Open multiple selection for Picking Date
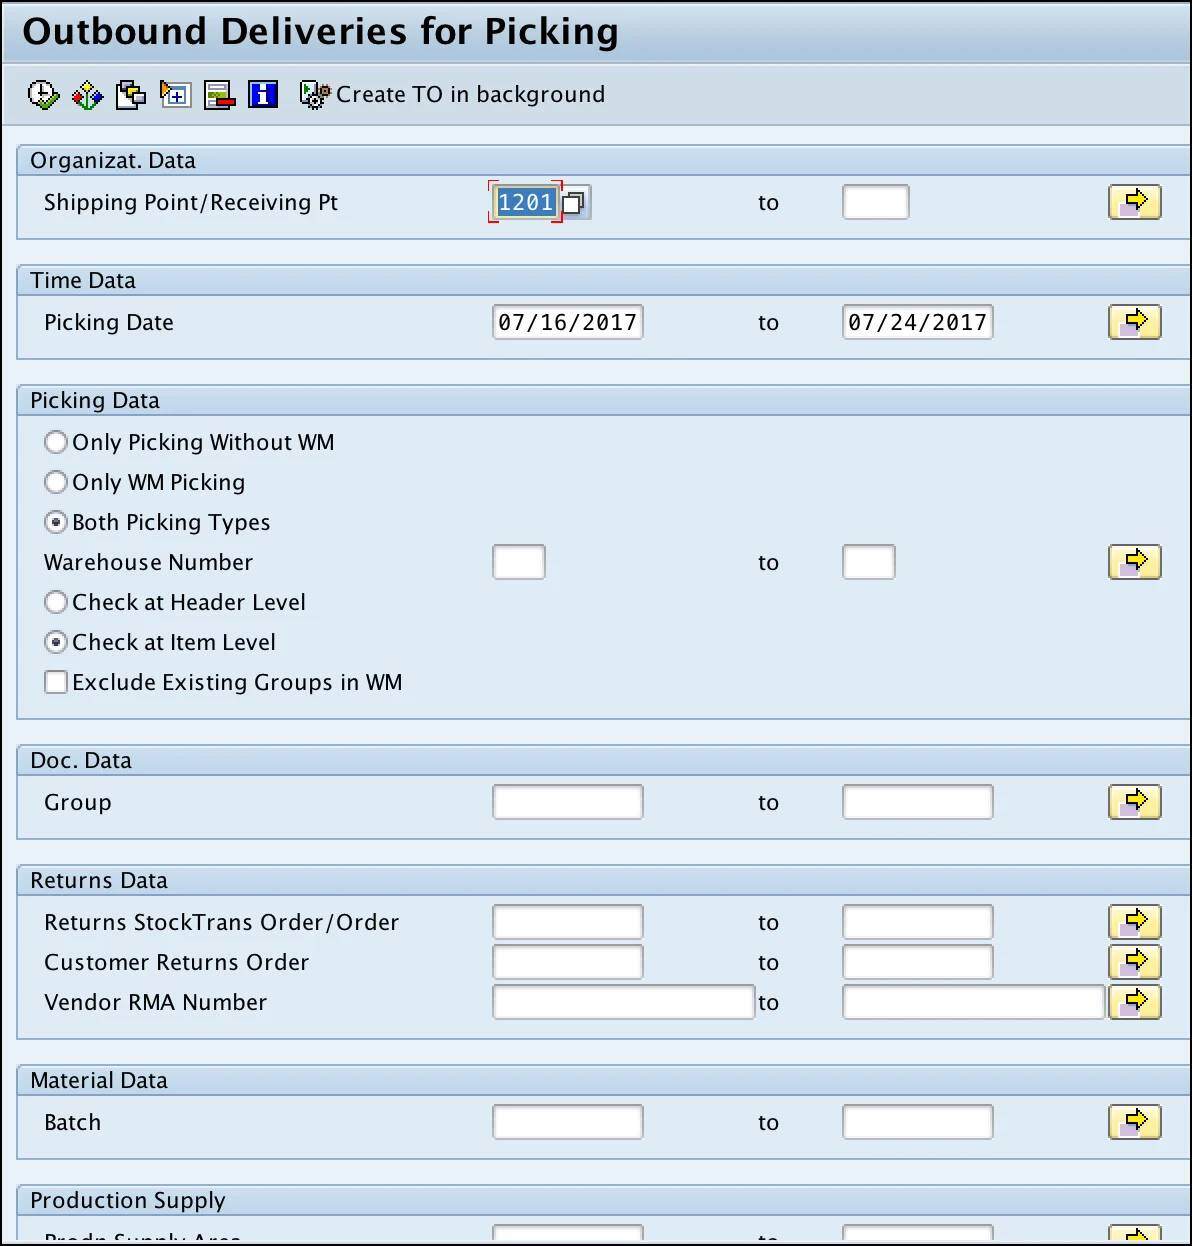 (1135, 322)
